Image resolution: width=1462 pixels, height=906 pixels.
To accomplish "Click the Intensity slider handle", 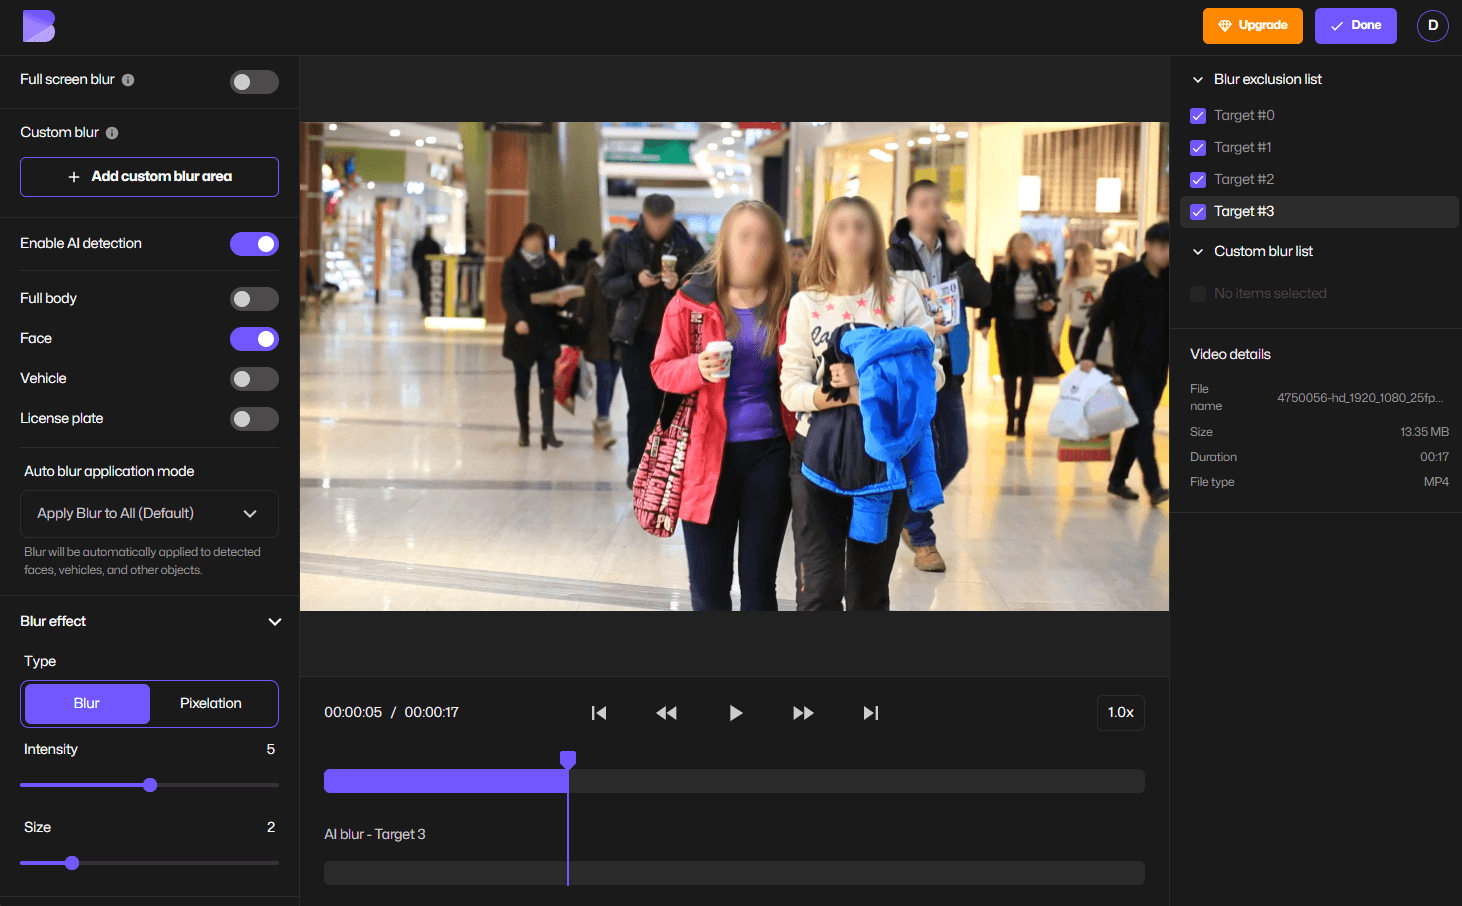I will pos(150,785).
